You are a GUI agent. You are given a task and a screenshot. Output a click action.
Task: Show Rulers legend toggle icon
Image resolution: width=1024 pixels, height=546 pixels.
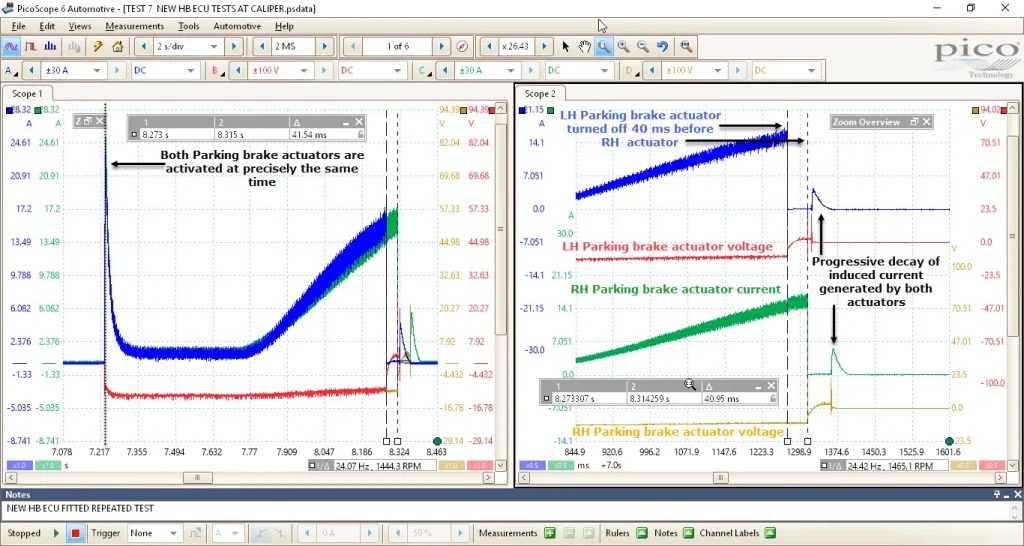pos(642,533)
